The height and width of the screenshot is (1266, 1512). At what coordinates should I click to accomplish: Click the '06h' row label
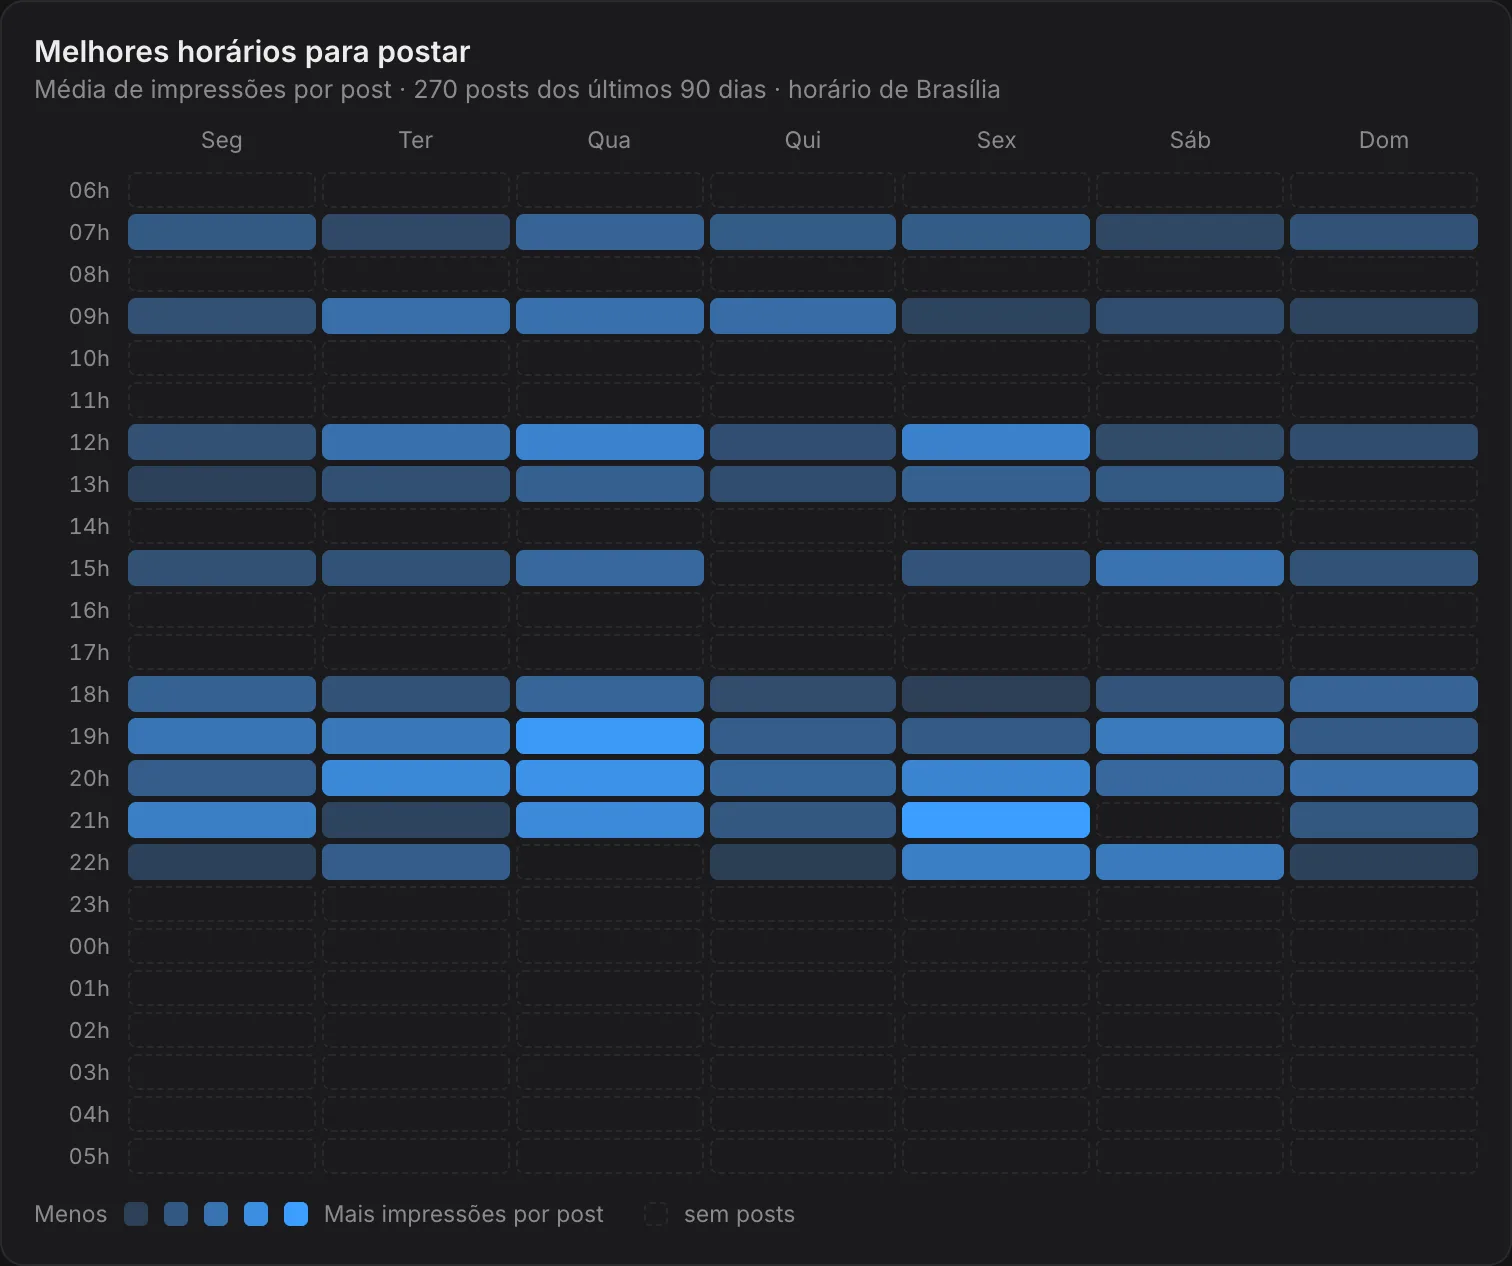(89, 190)
